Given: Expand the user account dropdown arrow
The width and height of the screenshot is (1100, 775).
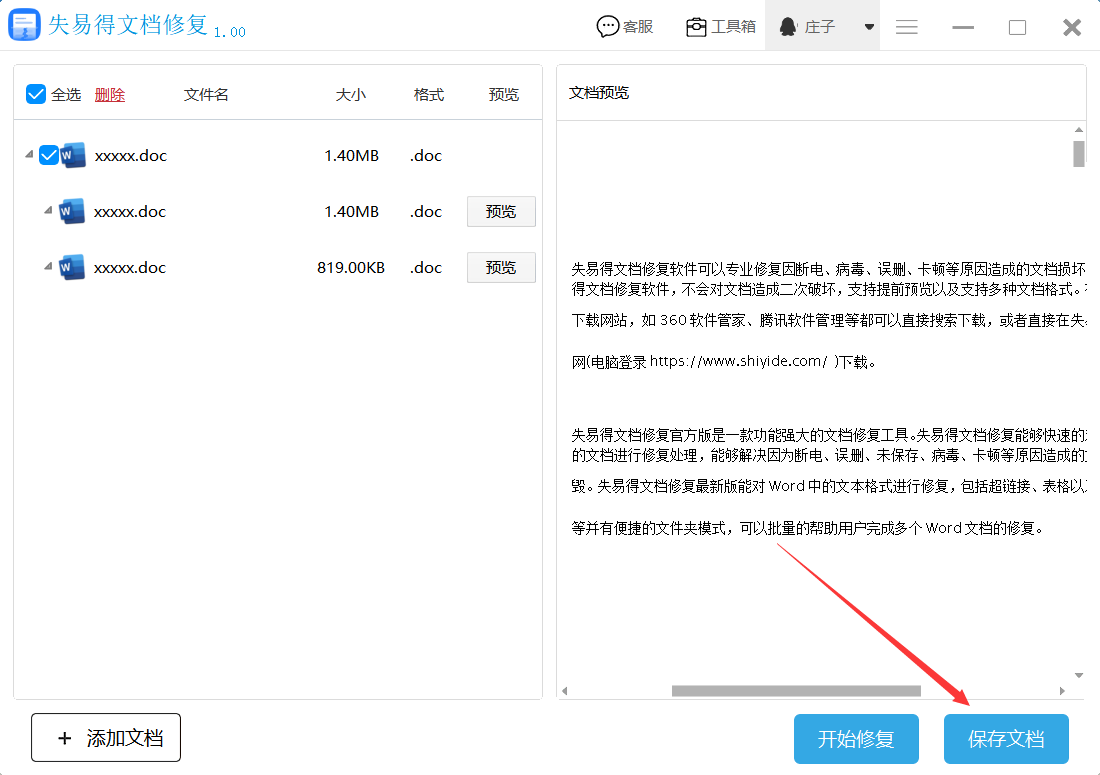Looking at the screenshot, I should 869,27.
